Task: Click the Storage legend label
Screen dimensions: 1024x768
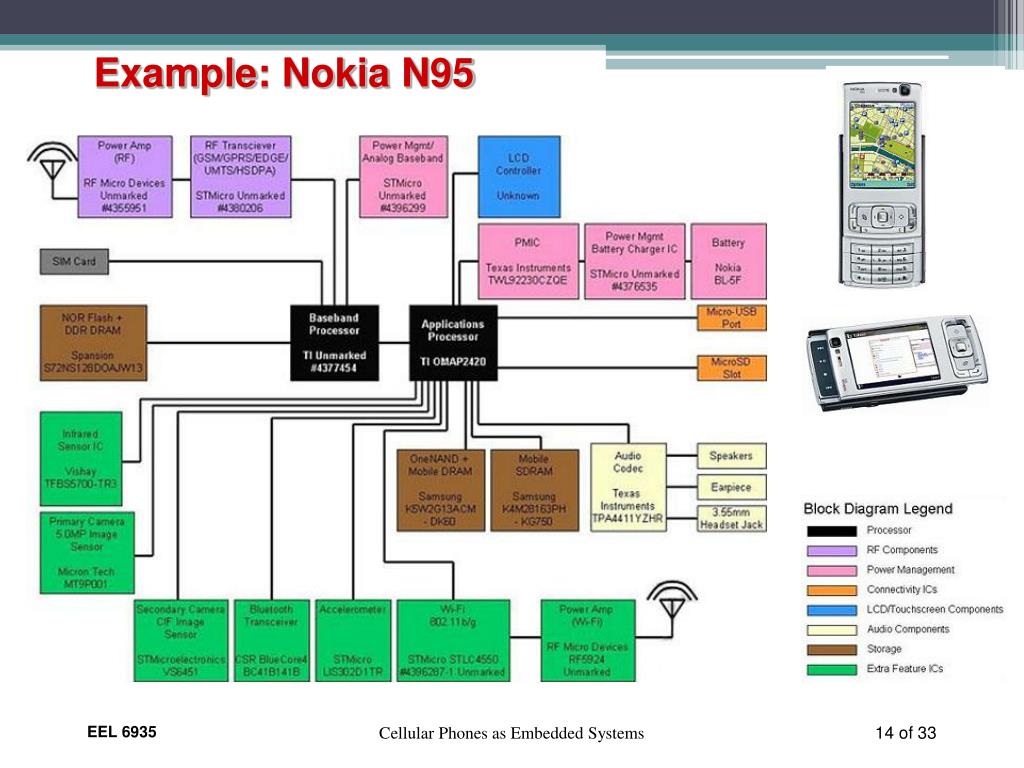Action: [x=884, y=649]
